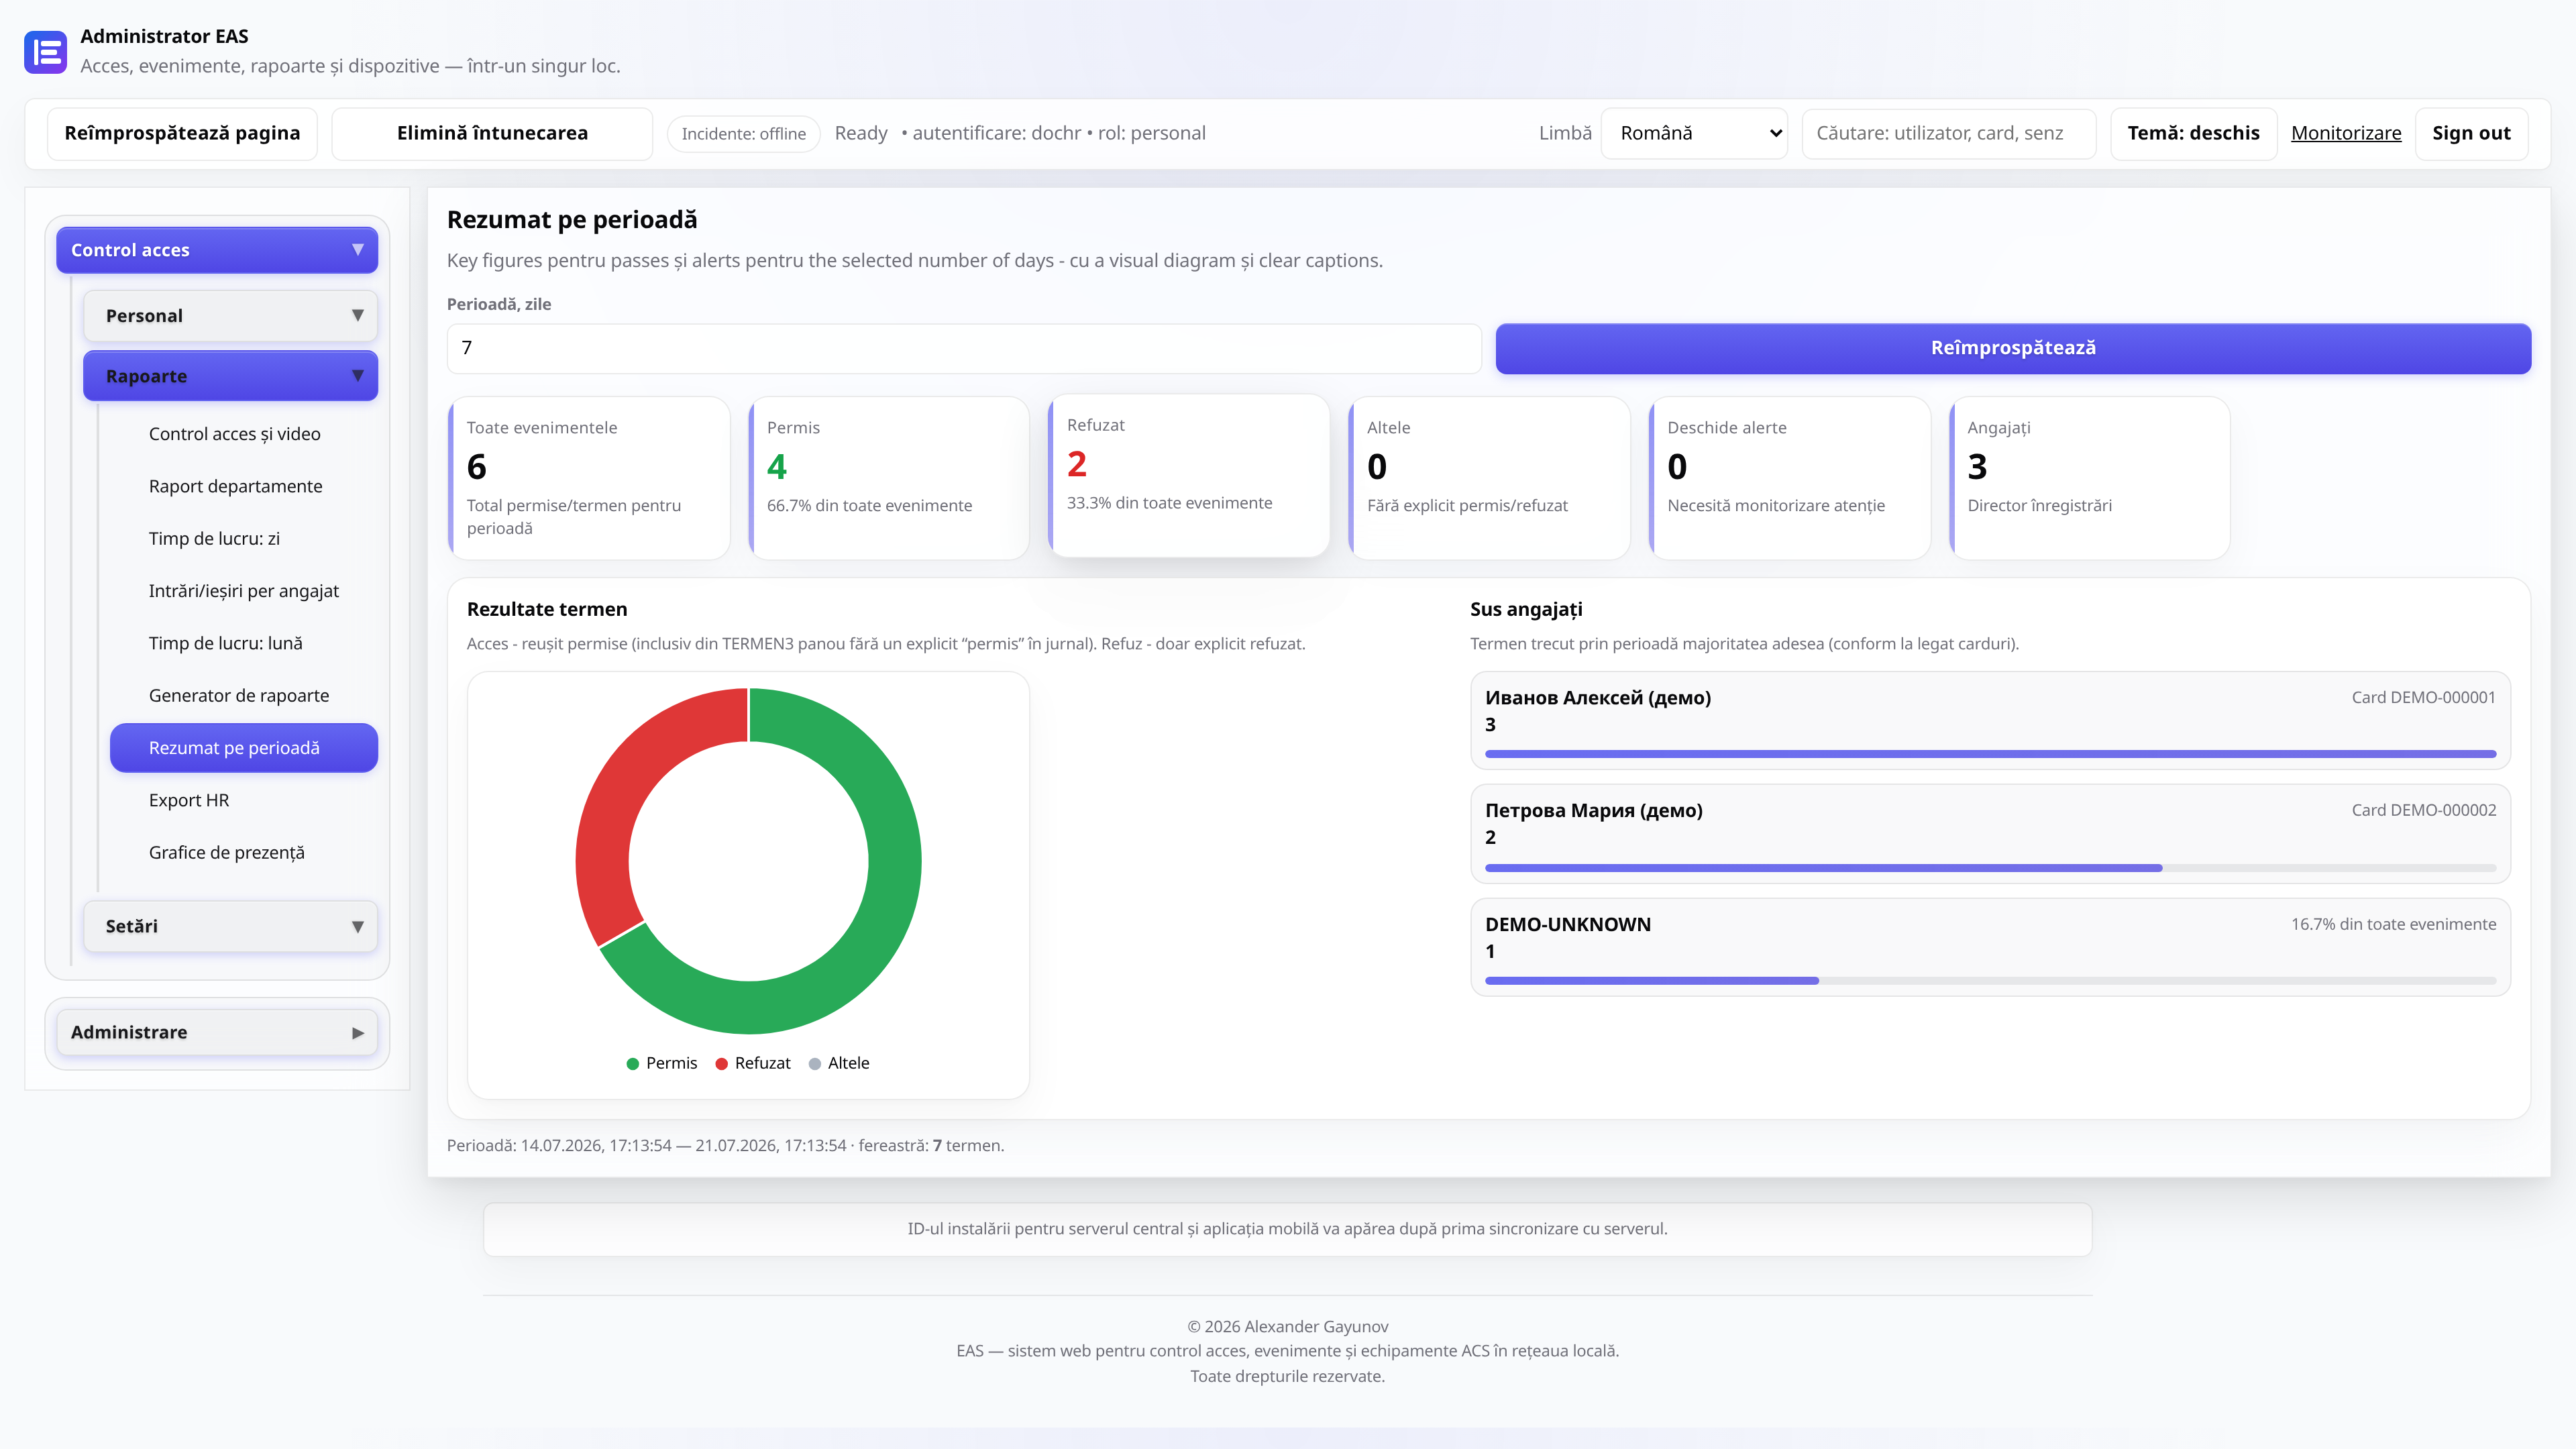Expand the Administrare panel arrow

pyautogui.click(x=357, y=1033)
